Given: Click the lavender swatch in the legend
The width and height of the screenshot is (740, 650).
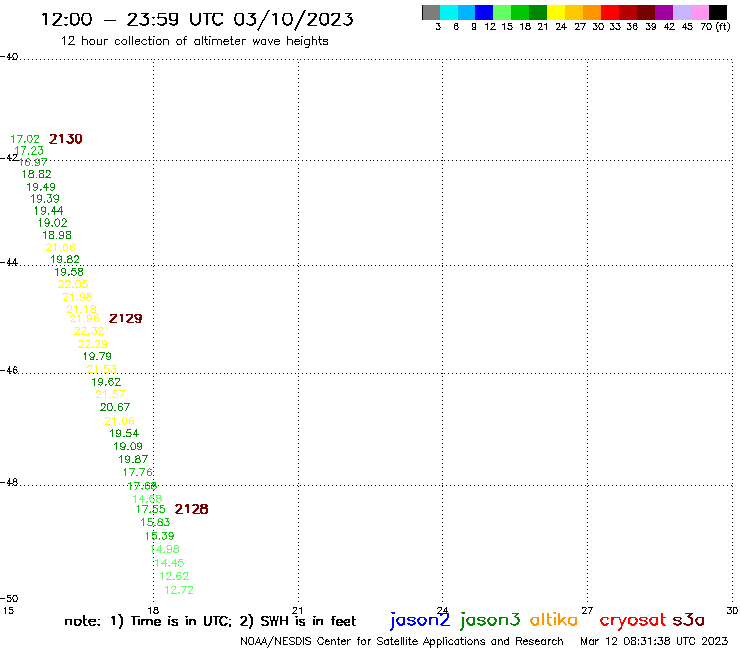Looking at the screenshot, I should point(681,12).
